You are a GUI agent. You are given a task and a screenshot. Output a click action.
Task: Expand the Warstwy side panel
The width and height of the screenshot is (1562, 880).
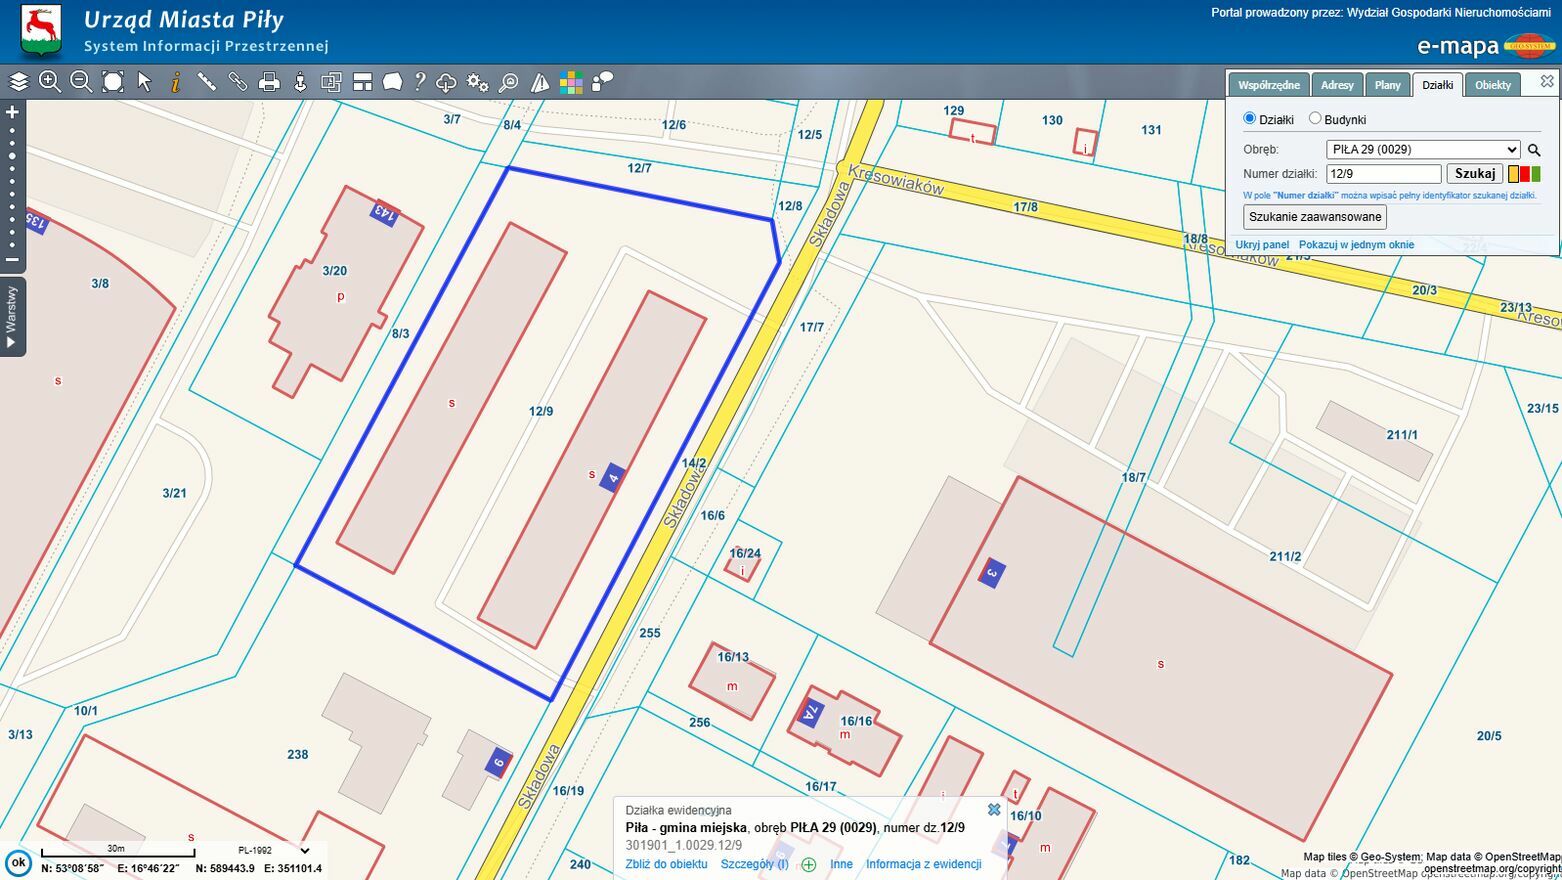click(x=12, y=317)
